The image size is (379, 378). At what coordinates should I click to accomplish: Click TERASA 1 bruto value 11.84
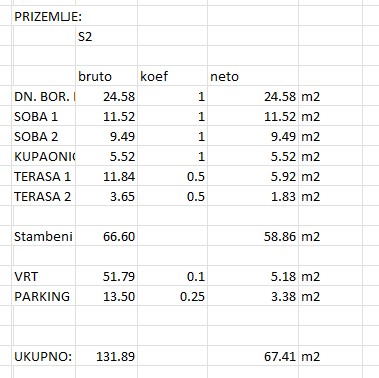pos(106,176)
